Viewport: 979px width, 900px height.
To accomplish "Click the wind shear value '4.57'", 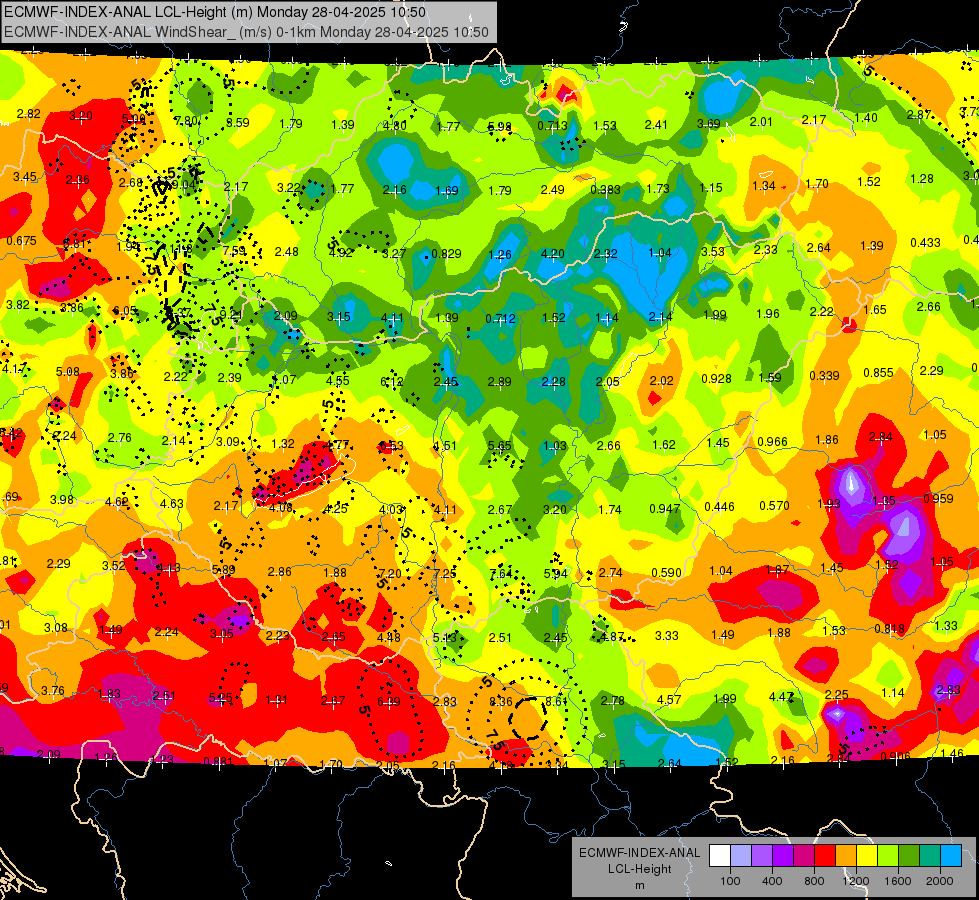I will click(669, 700).
